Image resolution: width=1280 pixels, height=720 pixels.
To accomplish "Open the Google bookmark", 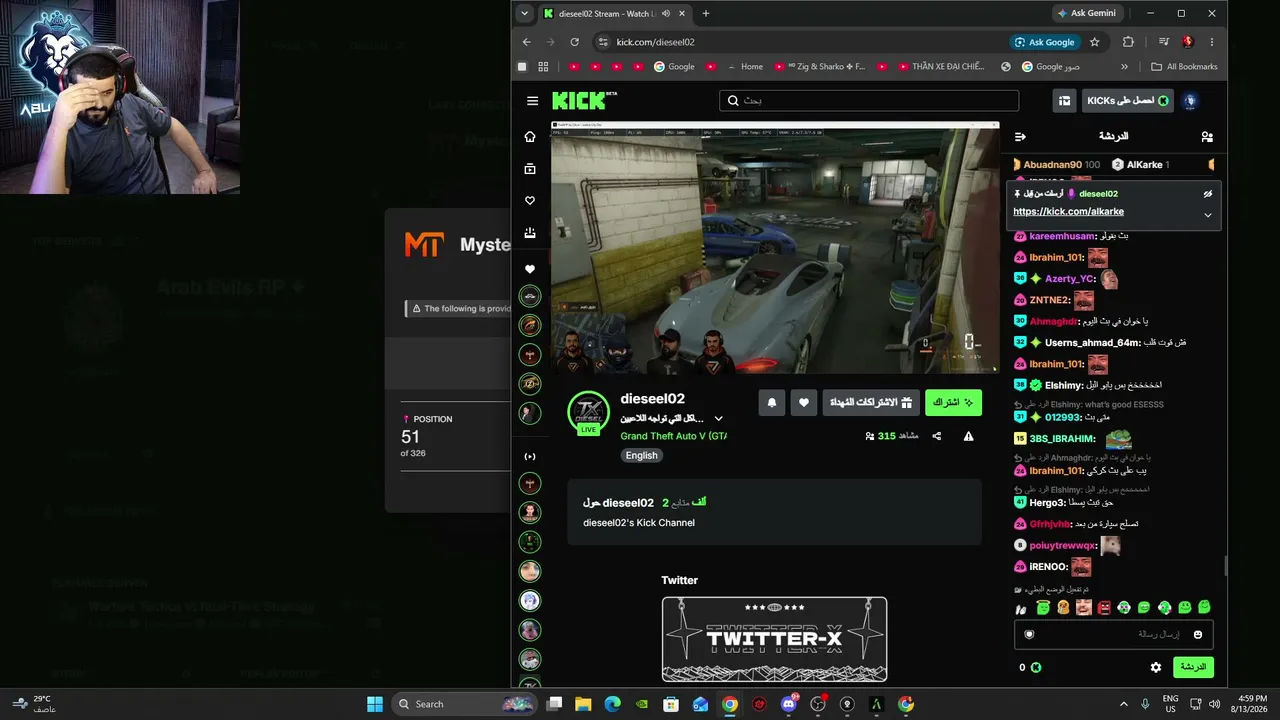I will pos(674,67).
